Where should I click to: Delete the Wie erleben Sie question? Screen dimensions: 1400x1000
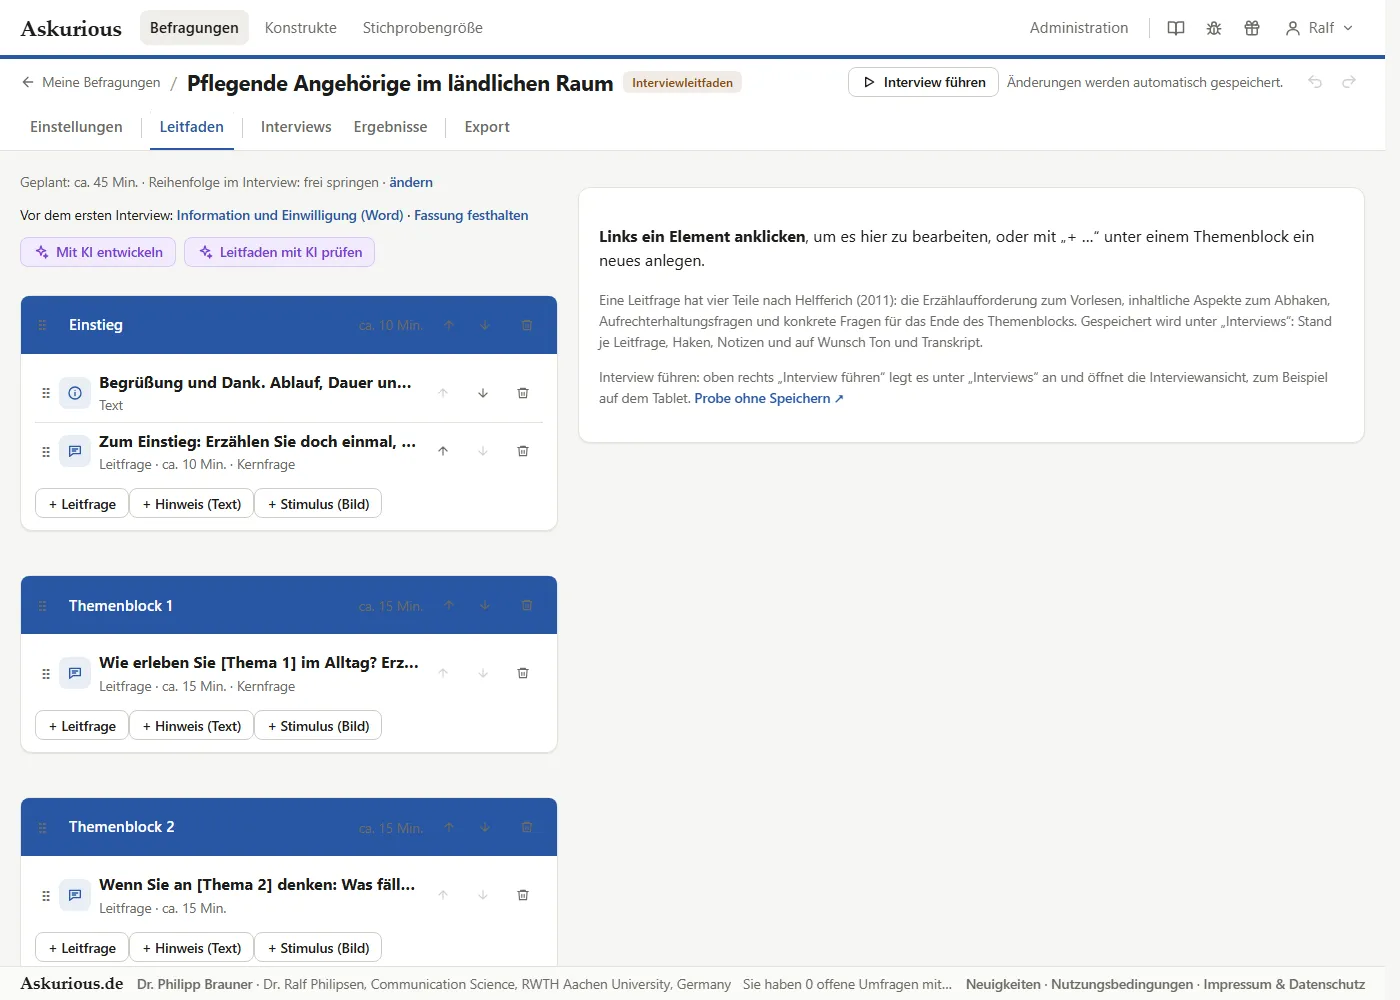click(523, 673)
